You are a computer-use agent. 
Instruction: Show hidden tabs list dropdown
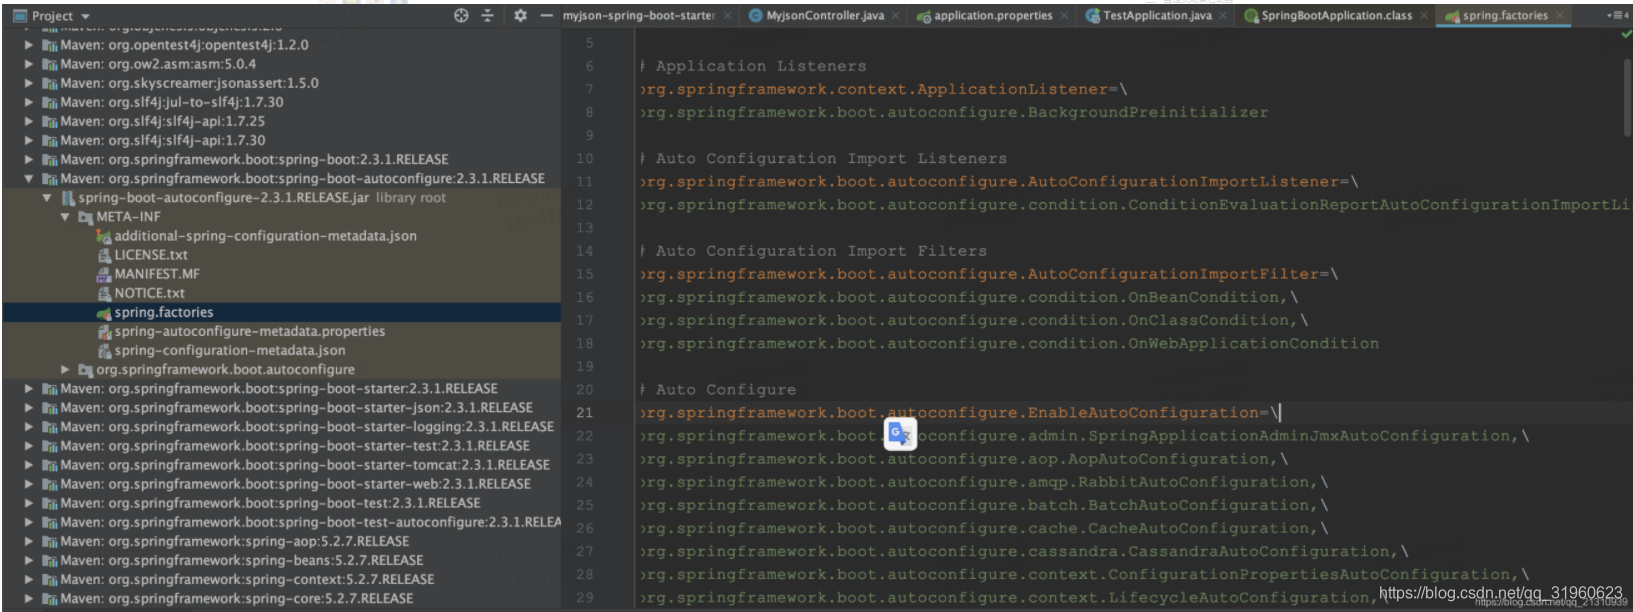tap(1617, 15)
